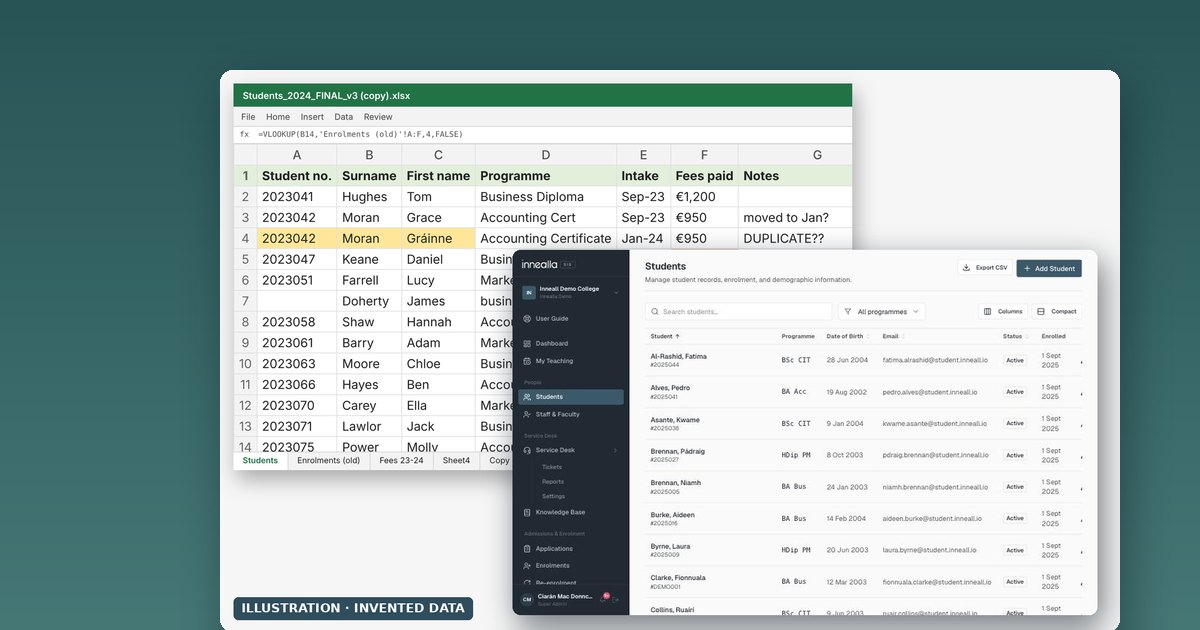Open the Data menu in the spreadsheet
Viewport: 1200px width, 630px height.
pyautogui.click(x=343, y=117)
